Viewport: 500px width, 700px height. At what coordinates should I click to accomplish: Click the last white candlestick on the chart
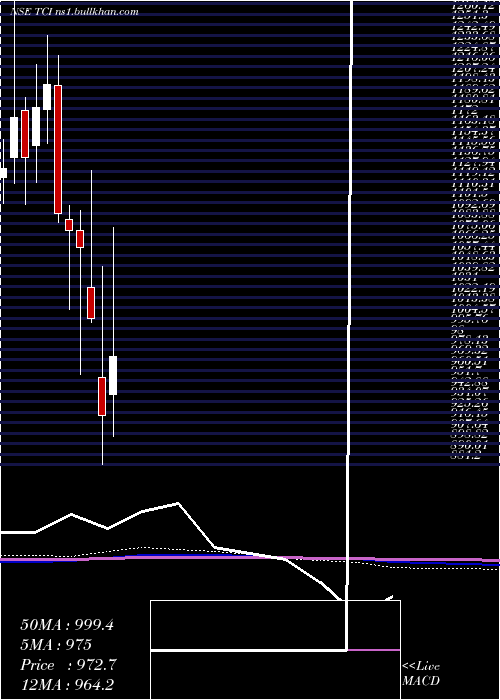tap(113, 375)
